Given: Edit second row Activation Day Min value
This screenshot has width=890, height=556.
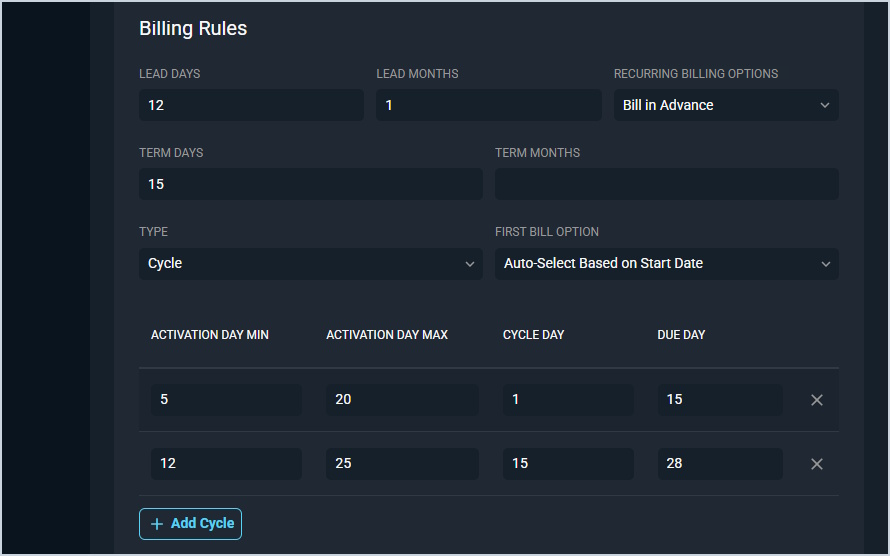Looking at the screenshot, I should 226,464.
